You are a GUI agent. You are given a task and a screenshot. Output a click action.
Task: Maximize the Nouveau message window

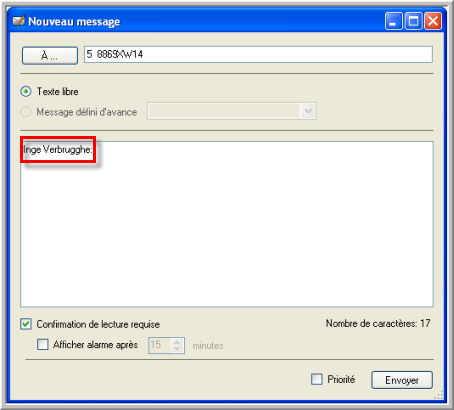[413, 21]
